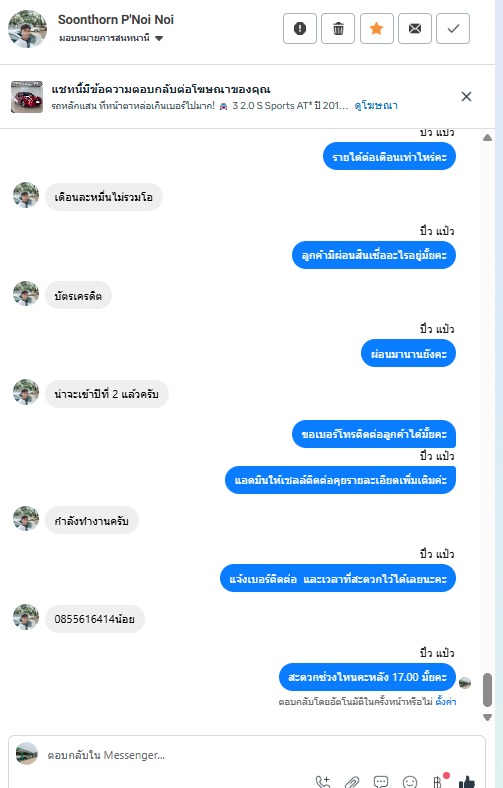Click the chat scrollbar down arrow

487,717
